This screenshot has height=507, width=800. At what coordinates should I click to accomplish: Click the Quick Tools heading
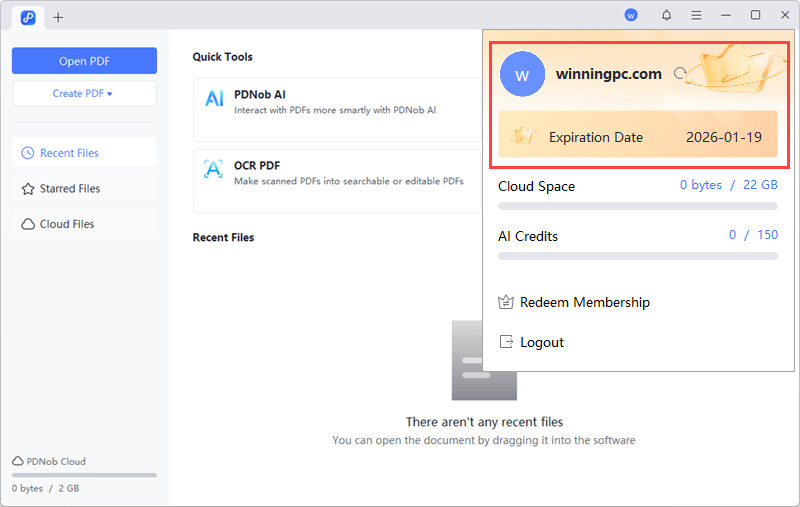[x=222, y=57]
